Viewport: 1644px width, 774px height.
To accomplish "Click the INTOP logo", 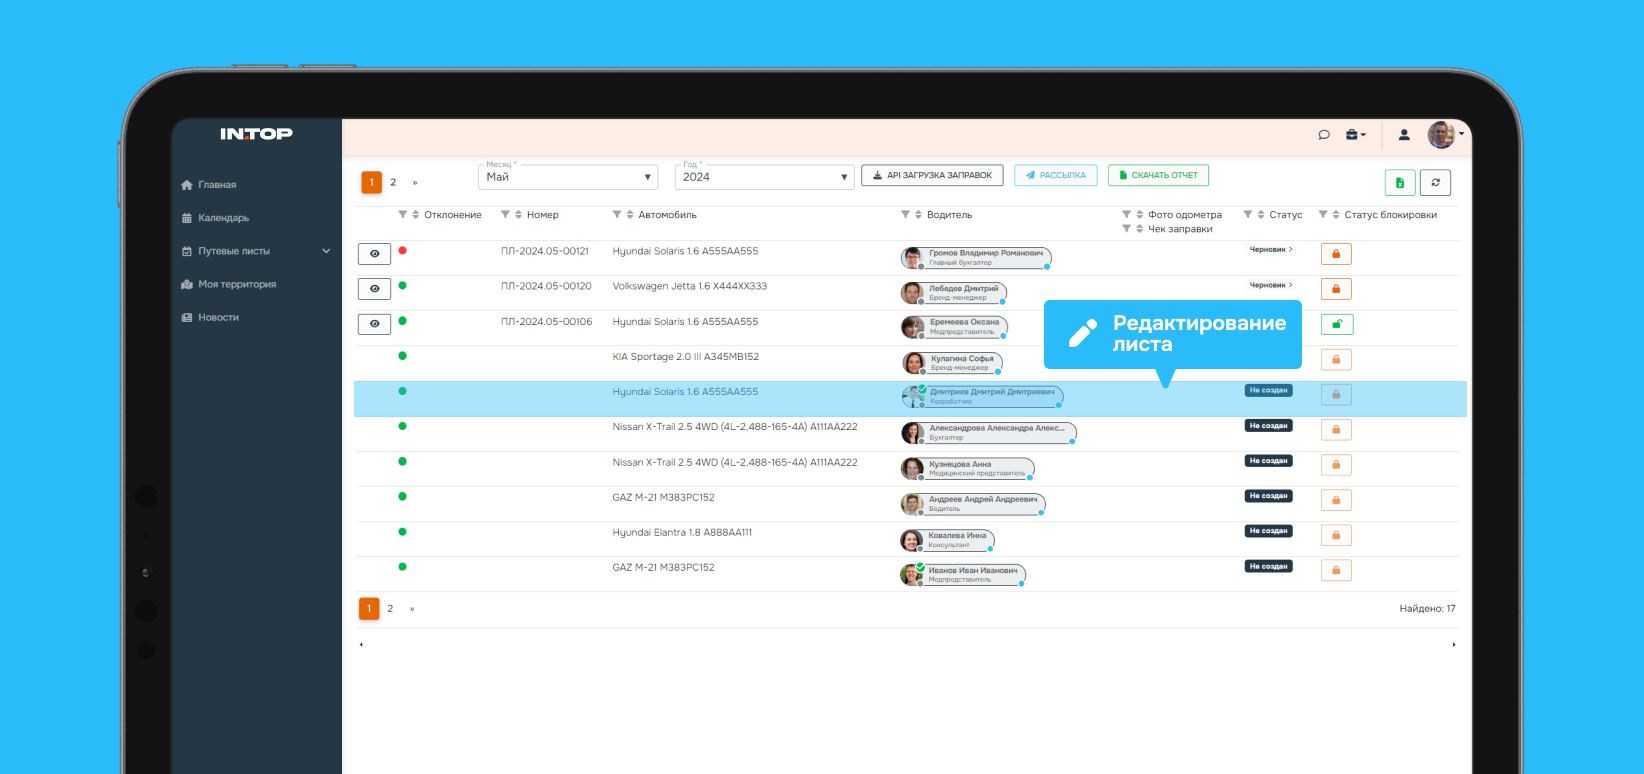I will click(256, 134).
